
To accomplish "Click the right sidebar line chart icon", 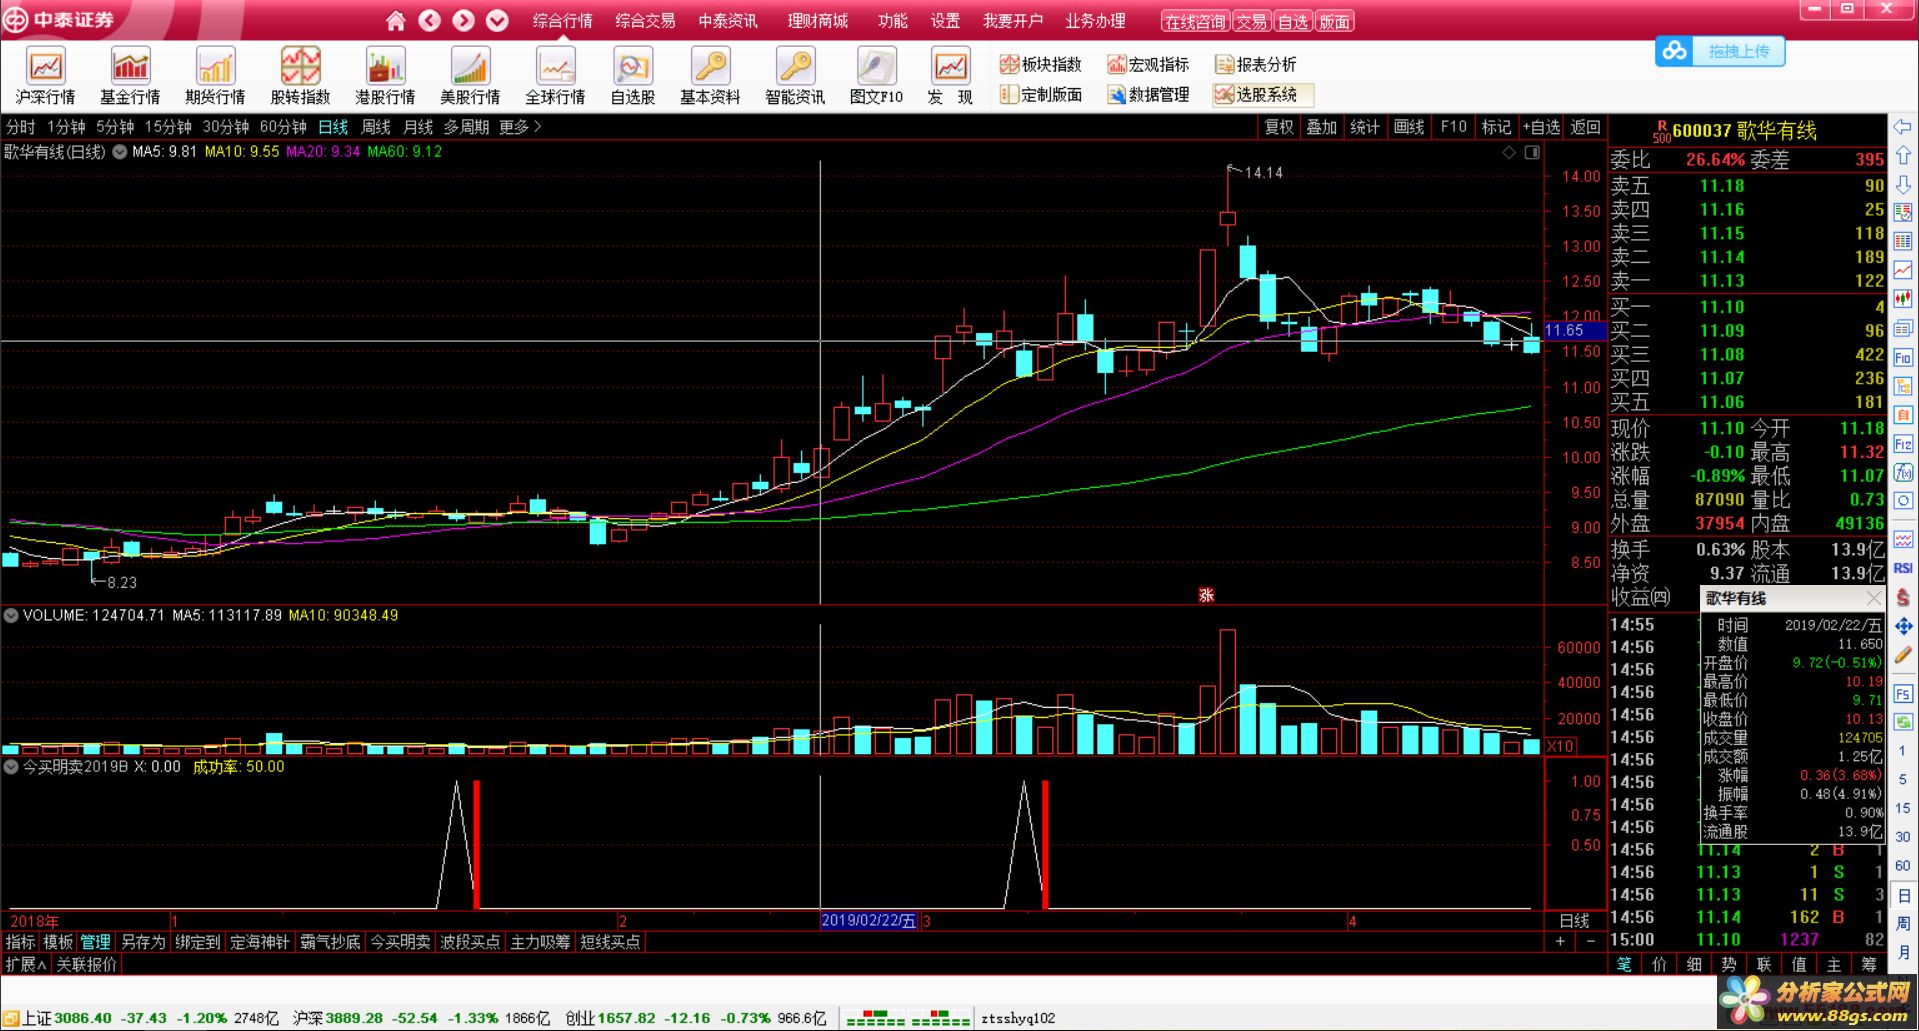I will coord(1903,270).
